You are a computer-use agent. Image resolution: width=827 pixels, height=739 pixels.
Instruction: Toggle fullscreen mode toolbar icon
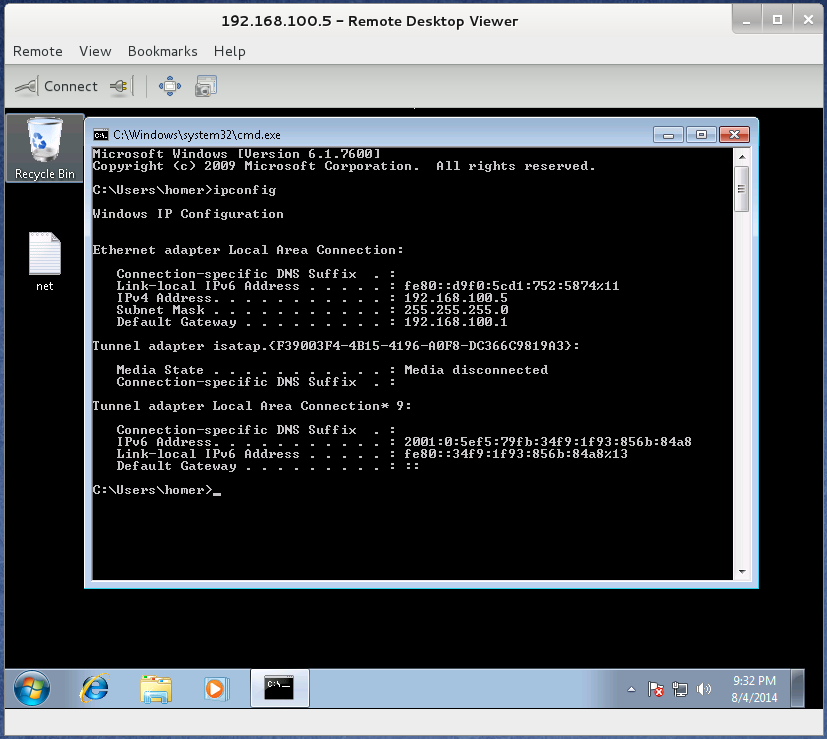click(x=170, y=86)
